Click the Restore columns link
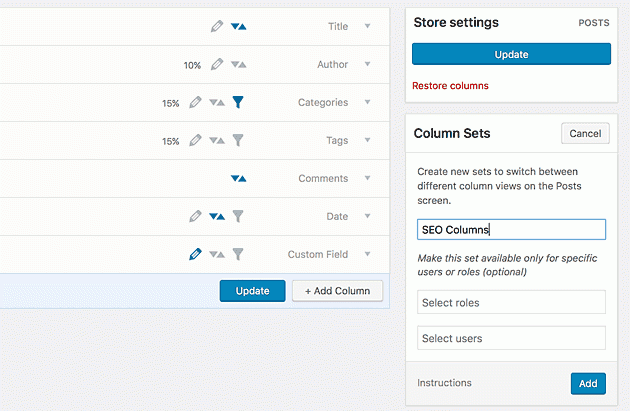This screenshot has height=411, width=630. point(450,86)
